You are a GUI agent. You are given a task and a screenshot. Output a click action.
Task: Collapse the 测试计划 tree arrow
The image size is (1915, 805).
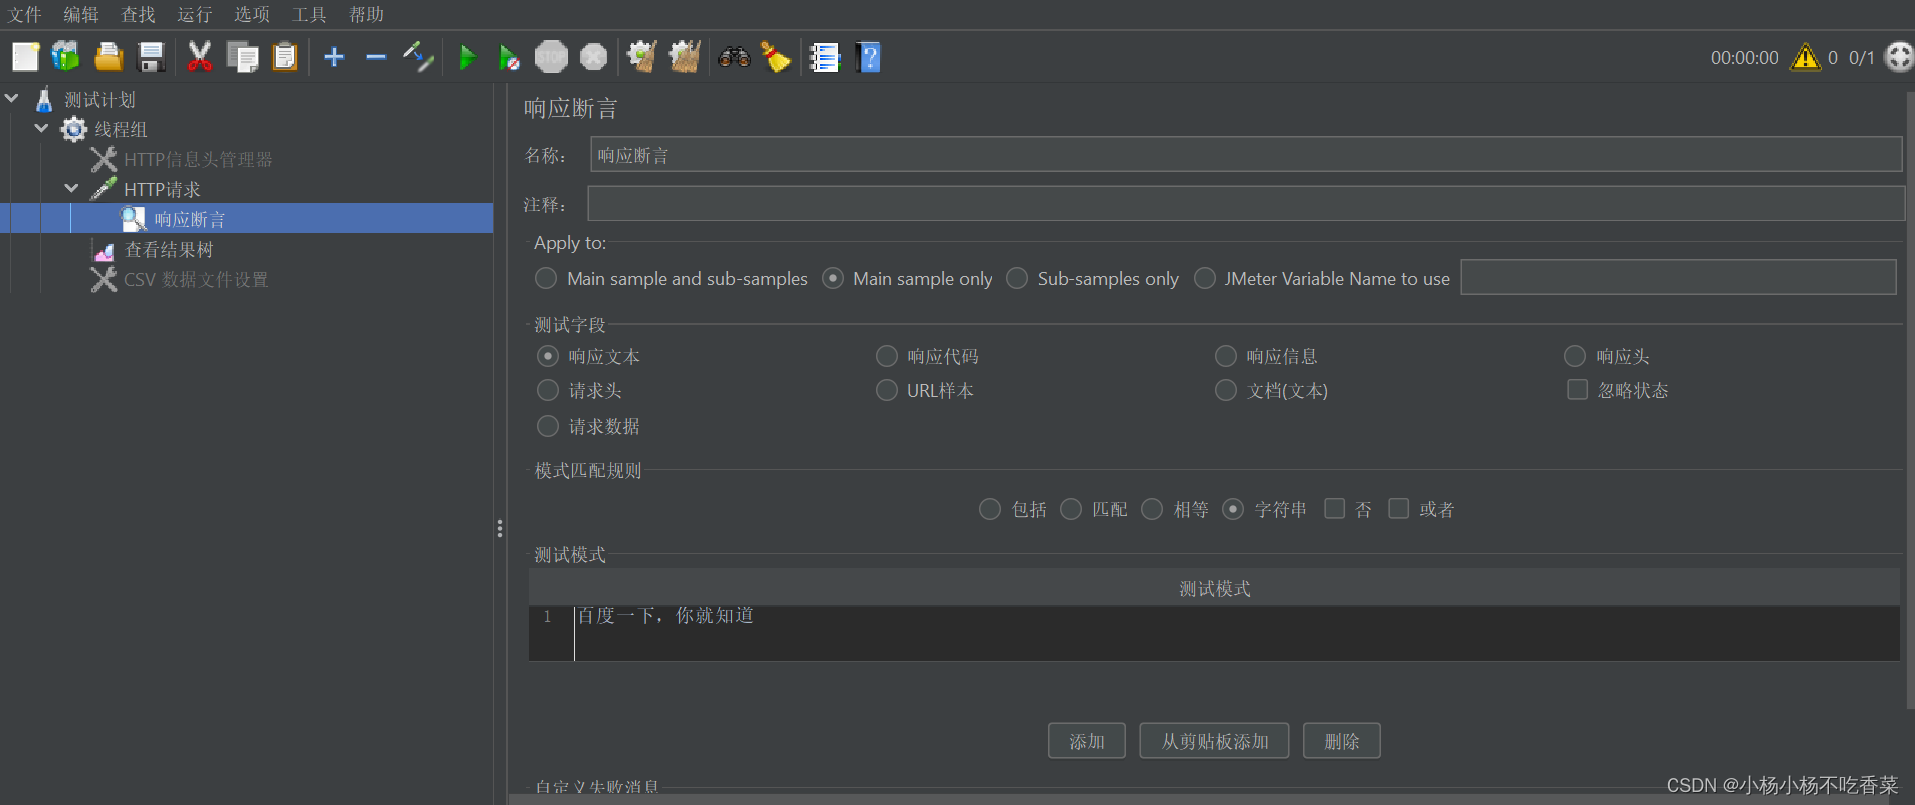pyautogui.click(x=12, y=99)
